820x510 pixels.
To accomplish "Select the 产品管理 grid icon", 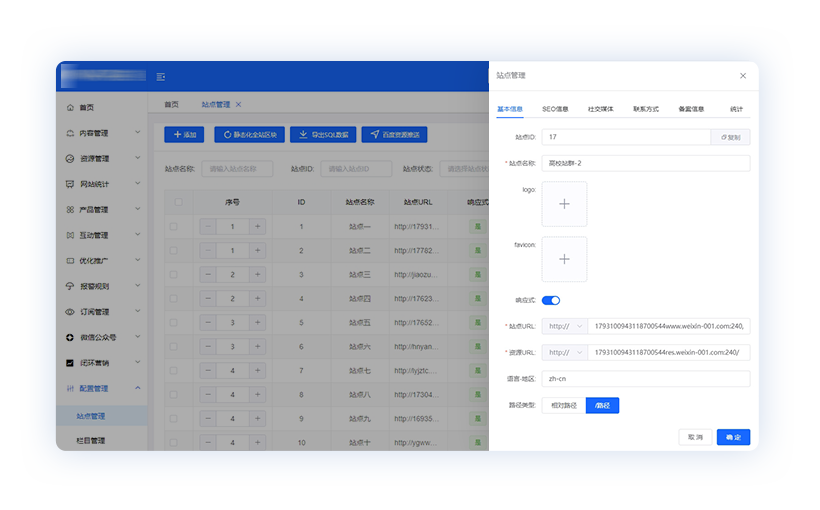I will (x=70, y=210).
